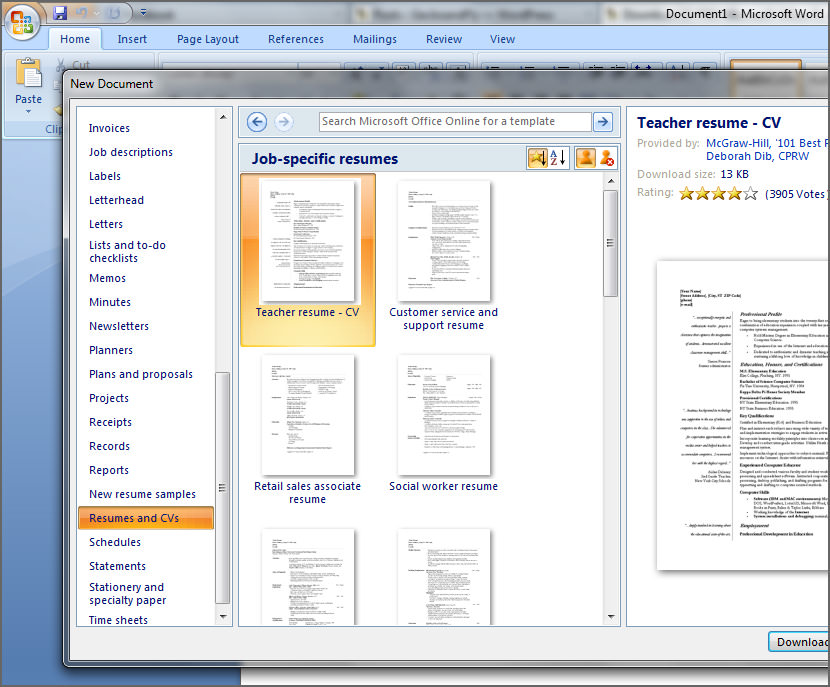Click the large Teacher resume preview image
Image resolution: width=830 pixels, height=687 pixels.
[x=743, y=415]
